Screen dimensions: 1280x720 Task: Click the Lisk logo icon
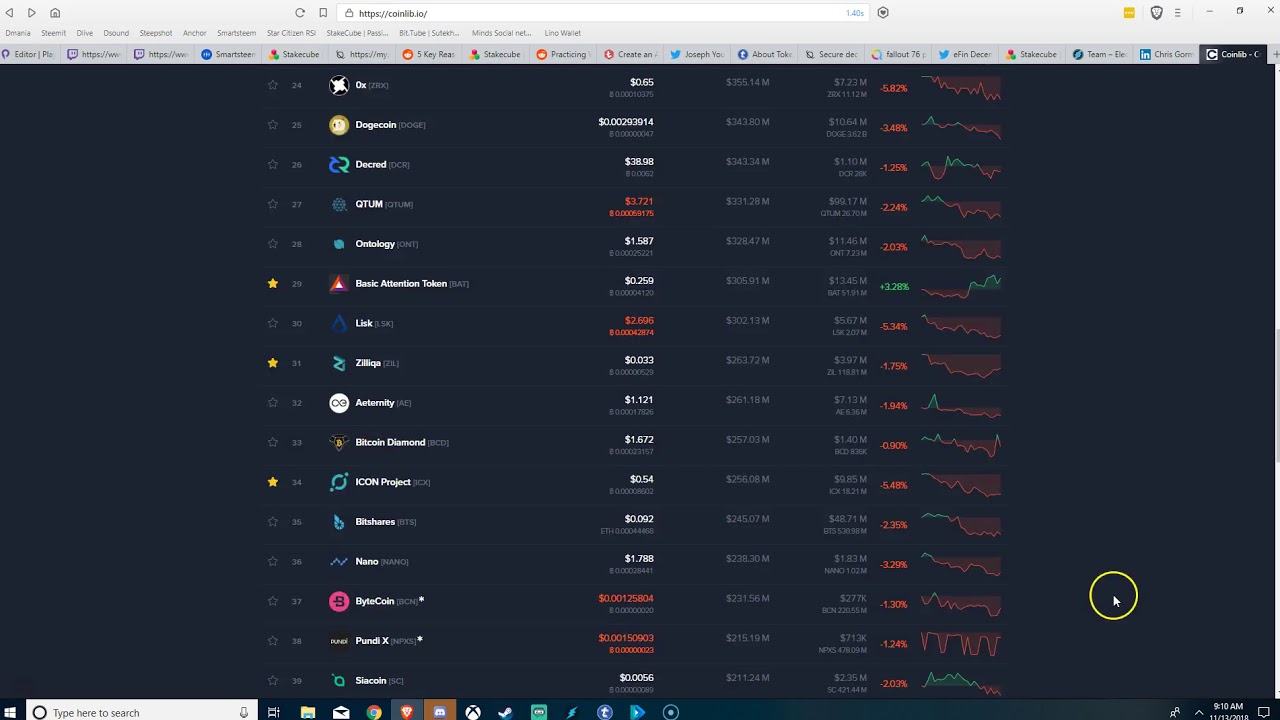pos(339,323)
